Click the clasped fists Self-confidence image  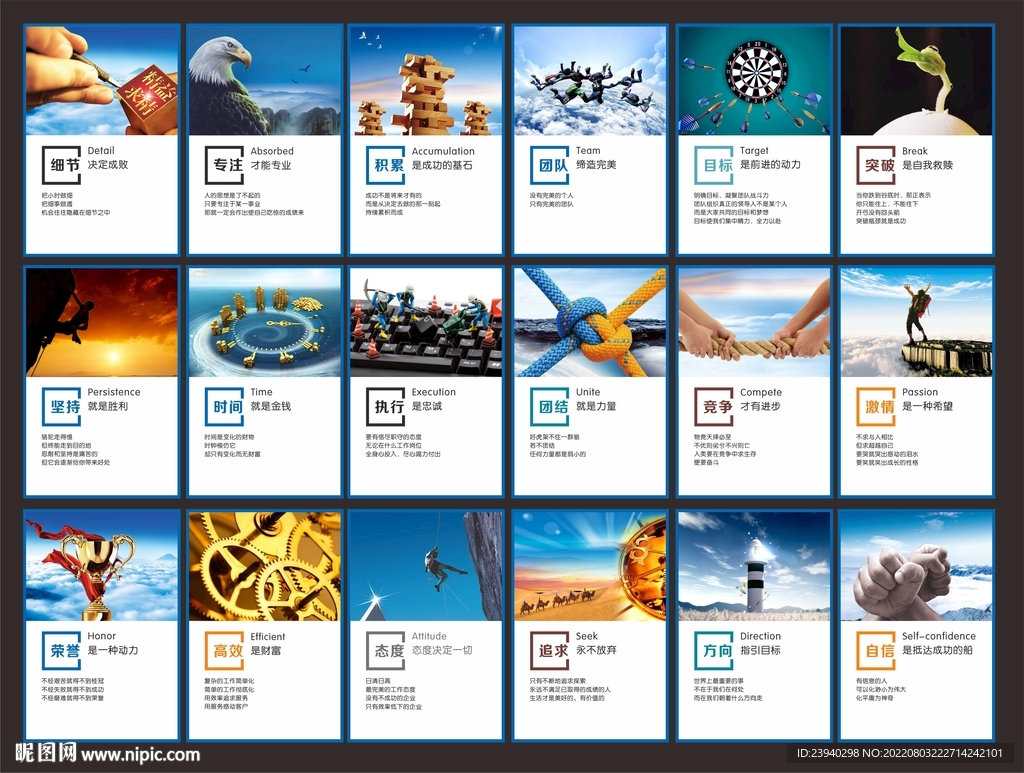916,566
